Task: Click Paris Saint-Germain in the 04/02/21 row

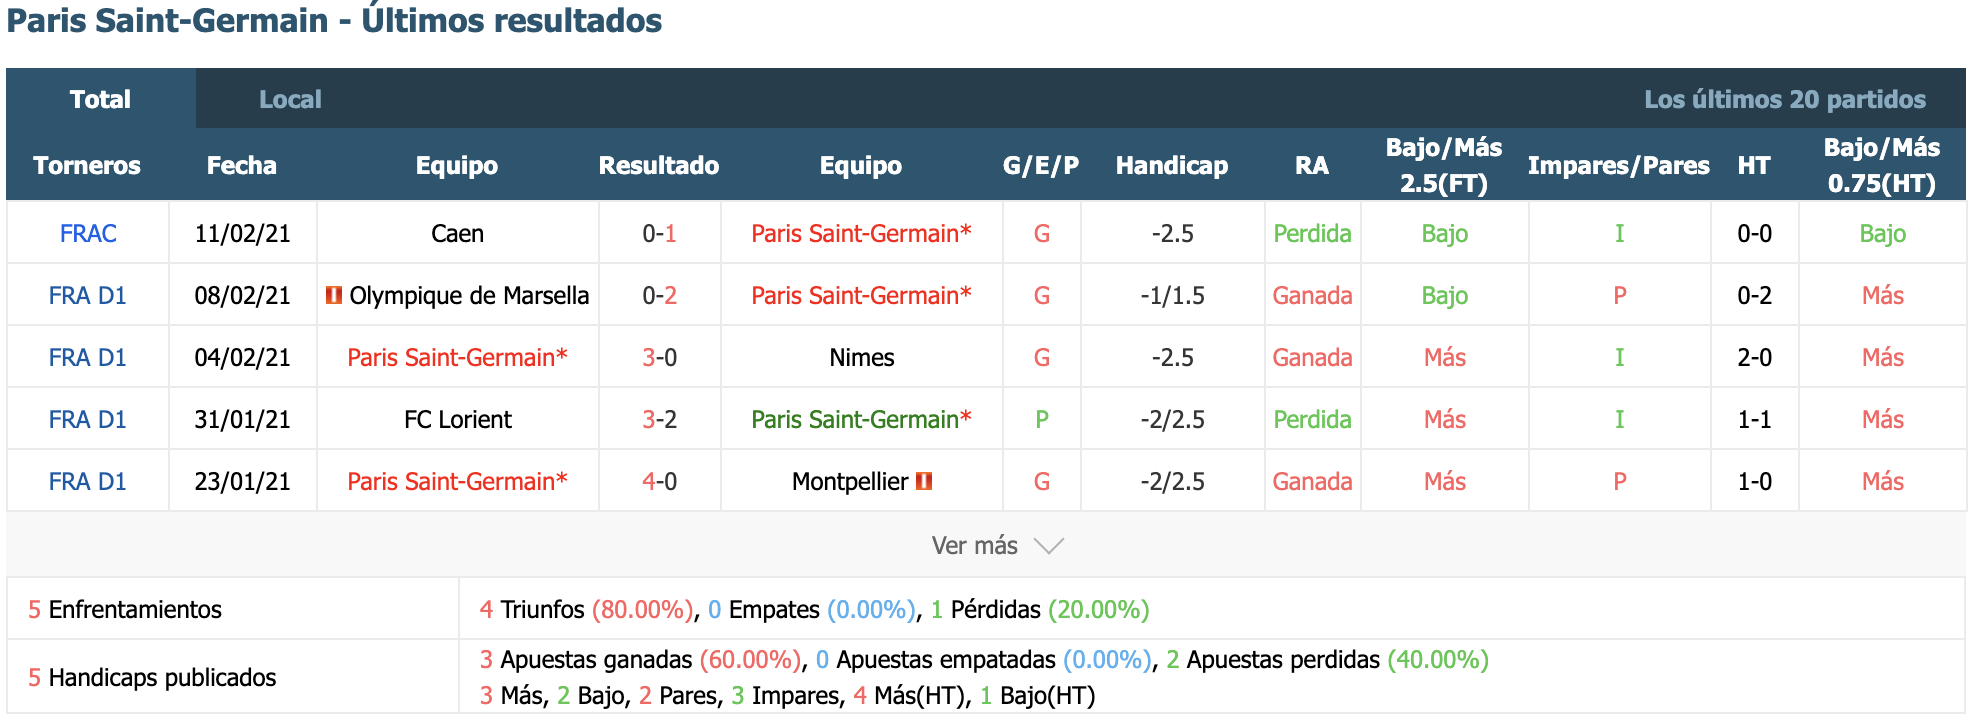Action: [x=457, y=357]
